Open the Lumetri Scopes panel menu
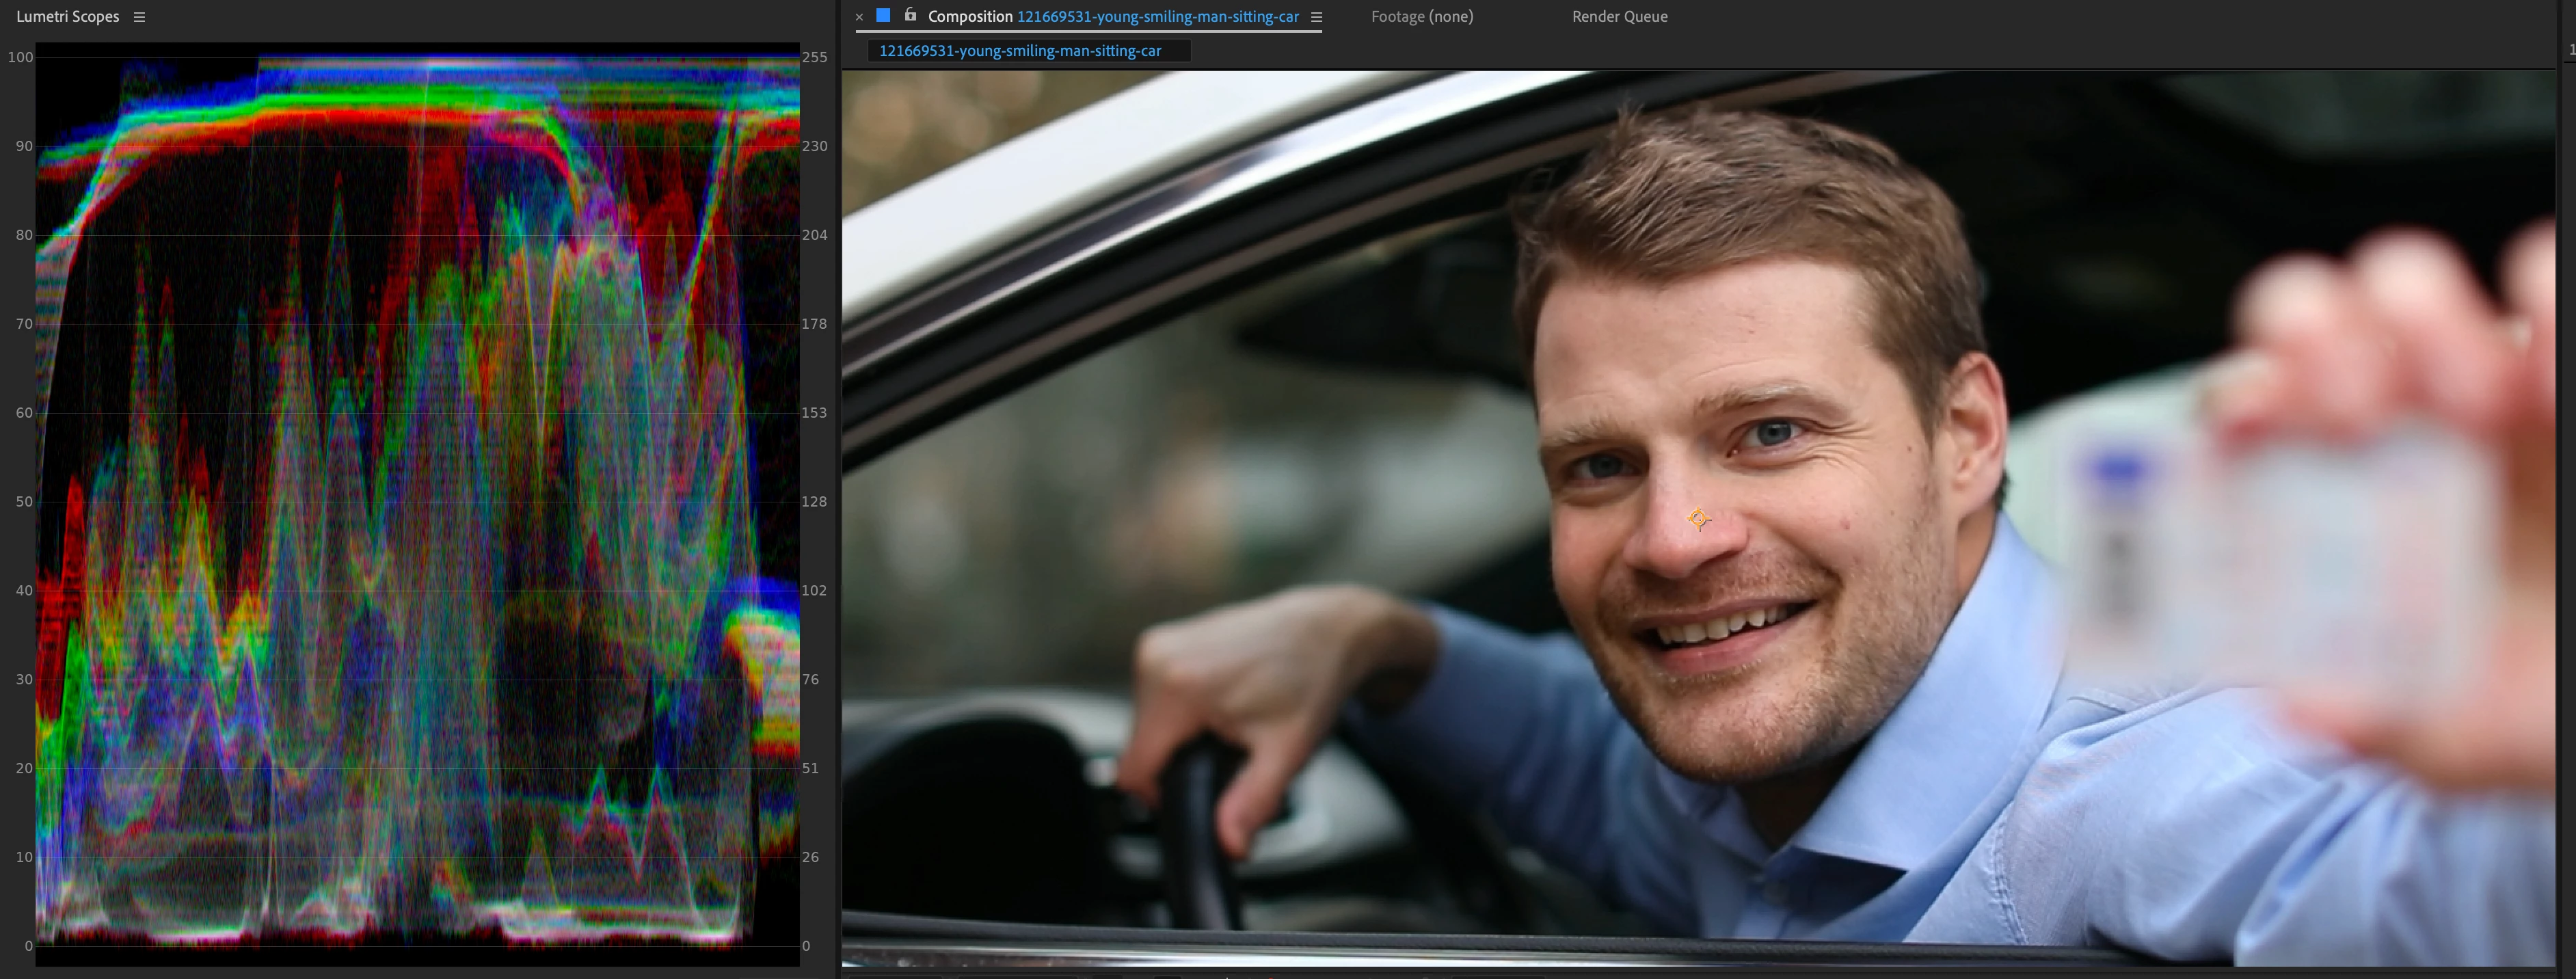 coord(139,17)
